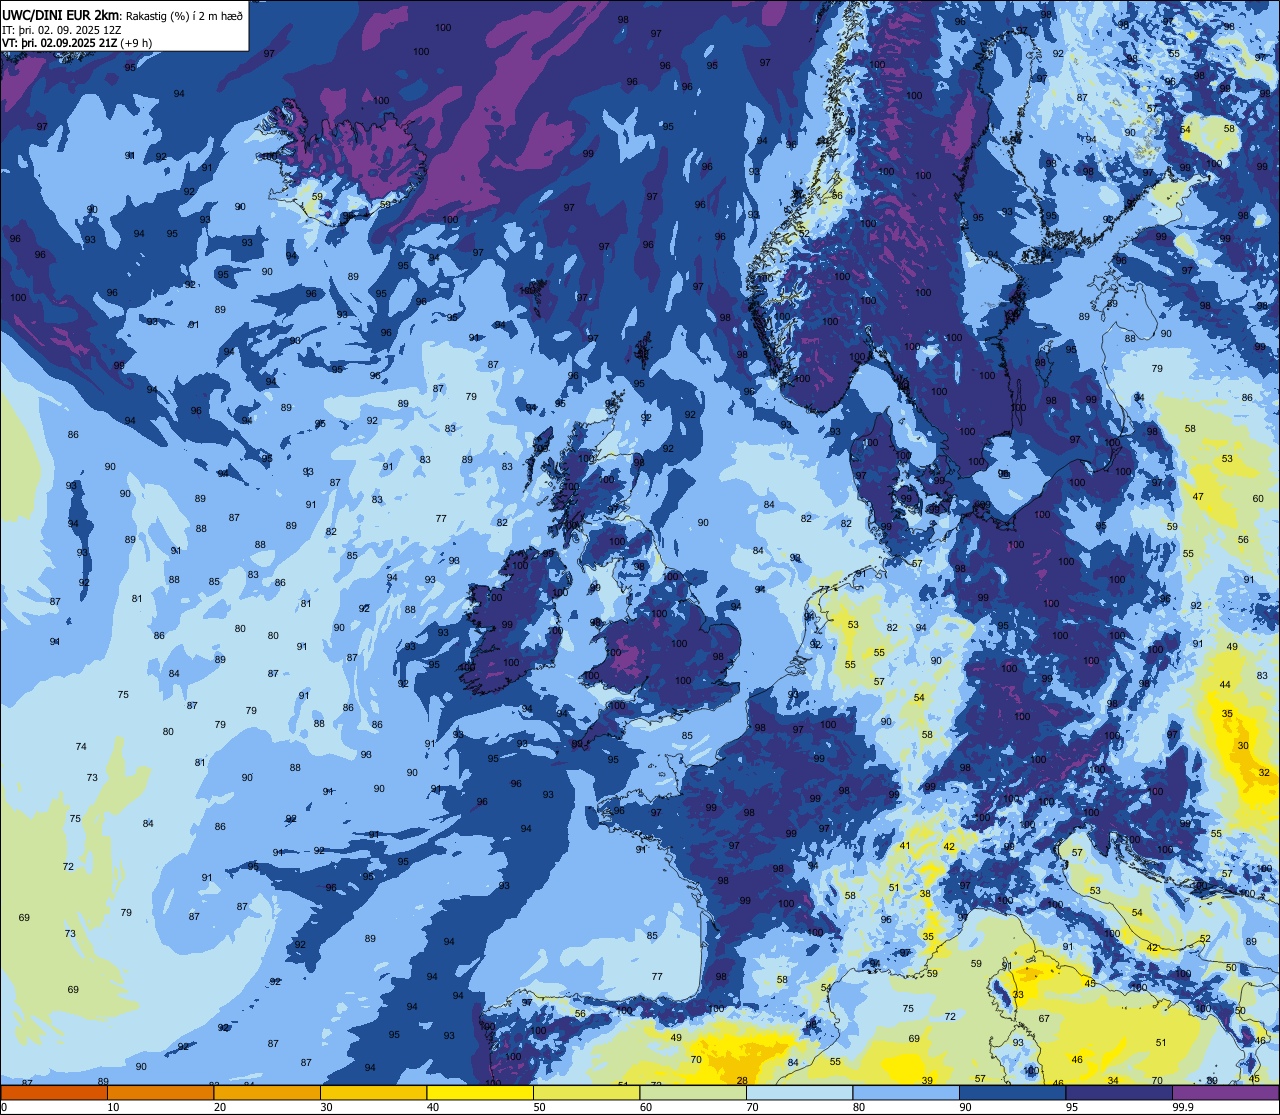Click the purple legend segment above 99.9

pyautogui.click(x=1225, y=1092)
